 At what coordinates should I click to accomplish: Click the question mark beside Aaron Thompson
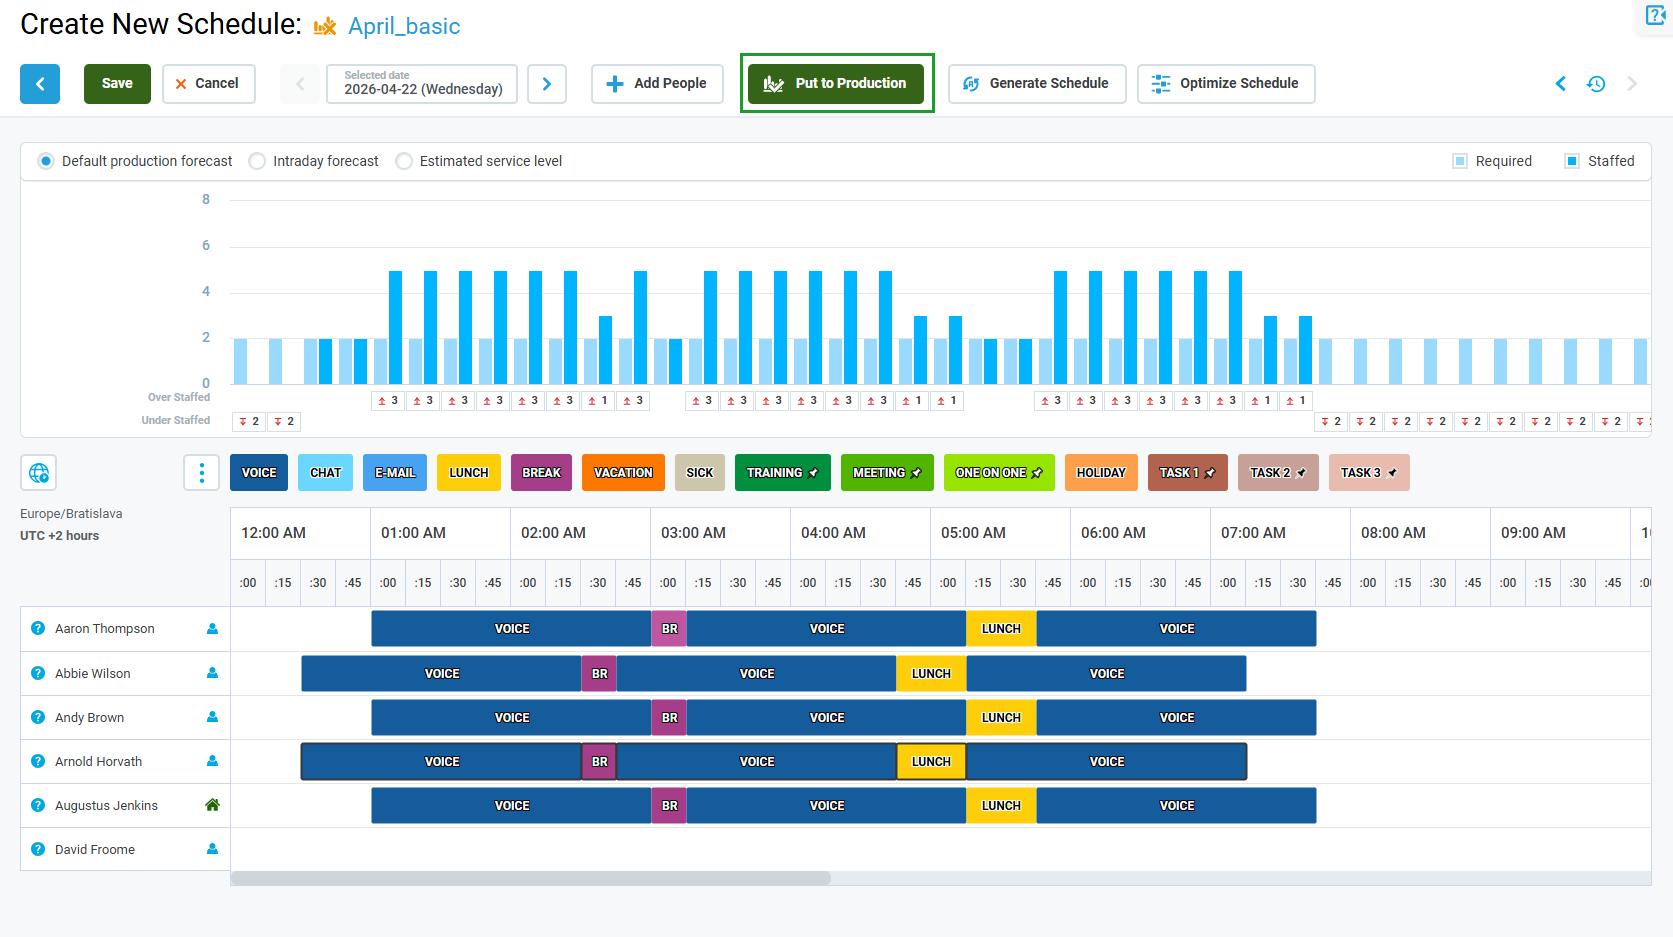pos(38,629)
